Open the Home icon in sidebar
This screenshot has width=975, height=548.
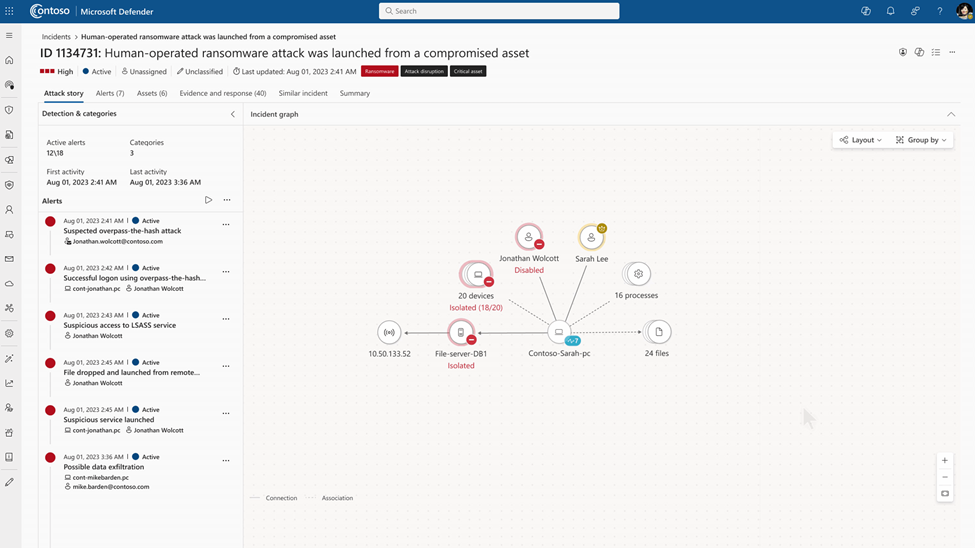coord(9,60)
